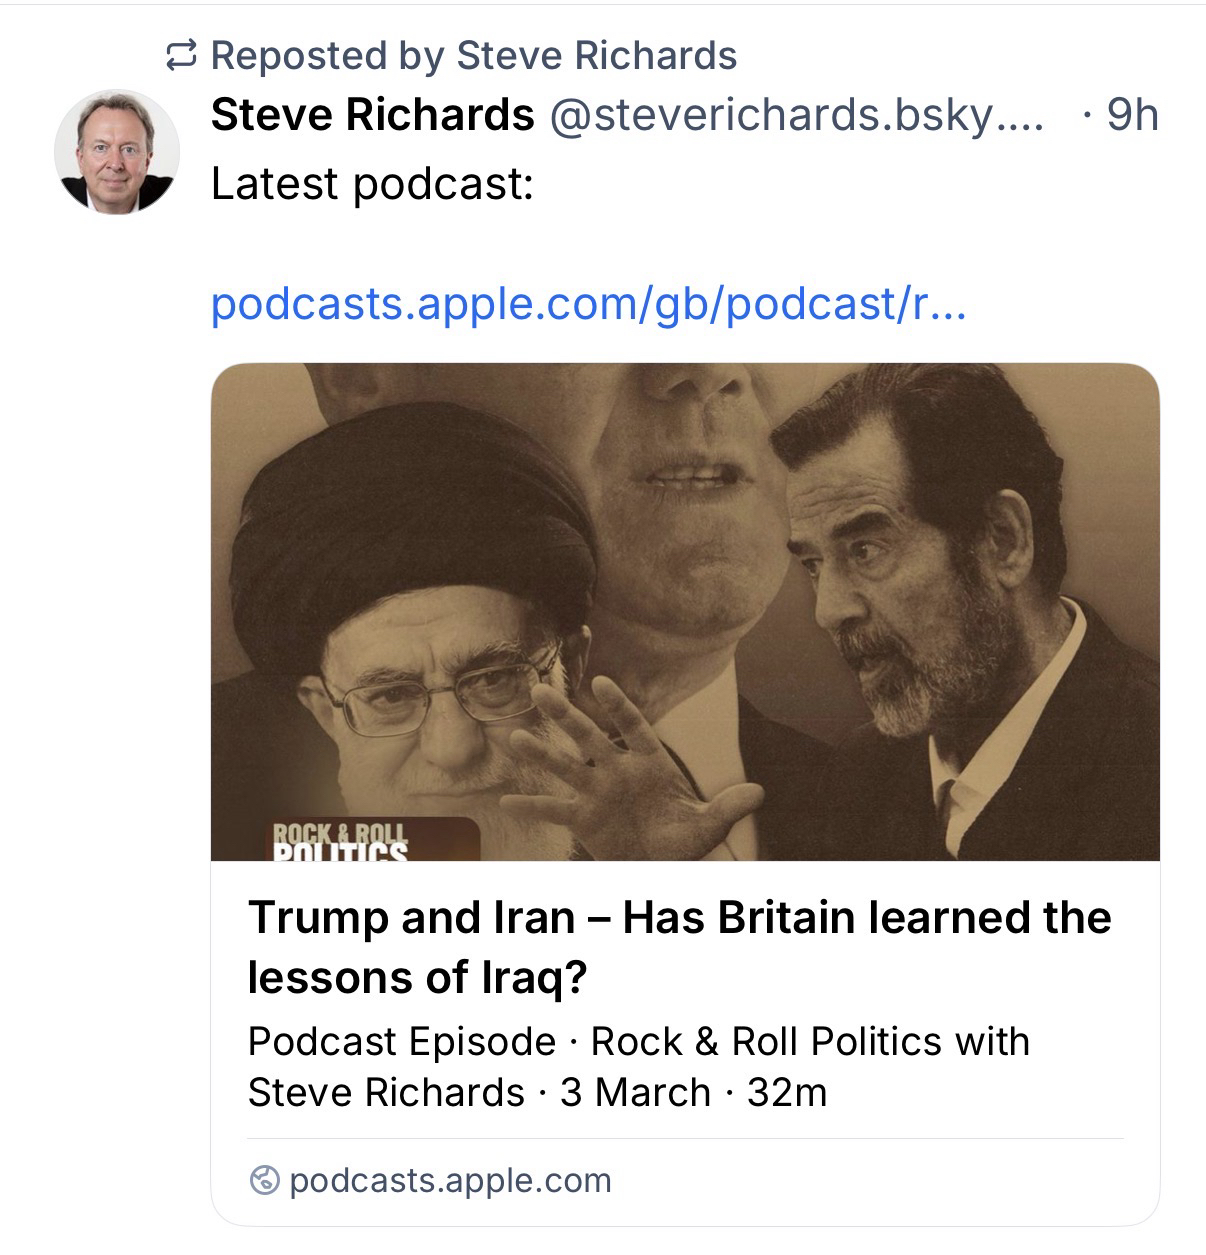Click the "3 March" episode date
The image size is (1206, 1255).
(635, 1092)
